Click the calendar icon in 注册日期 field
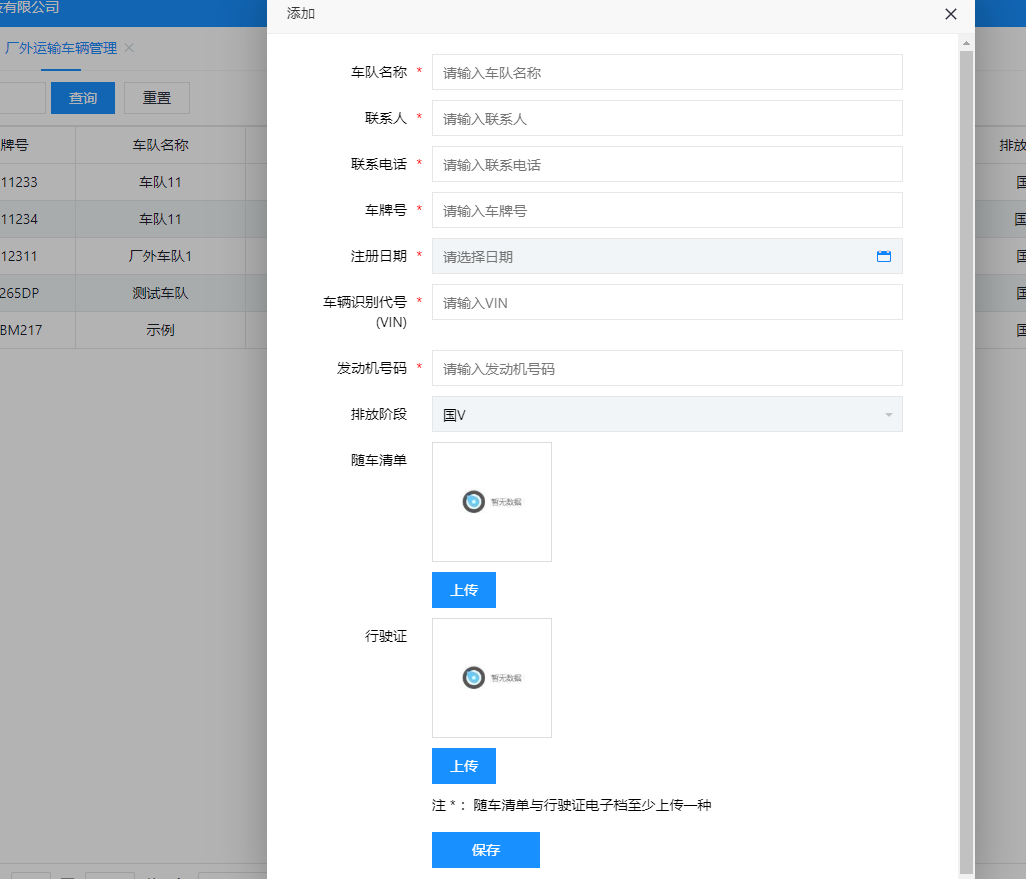Screen dimensions: 1026x879 point(883,256)
